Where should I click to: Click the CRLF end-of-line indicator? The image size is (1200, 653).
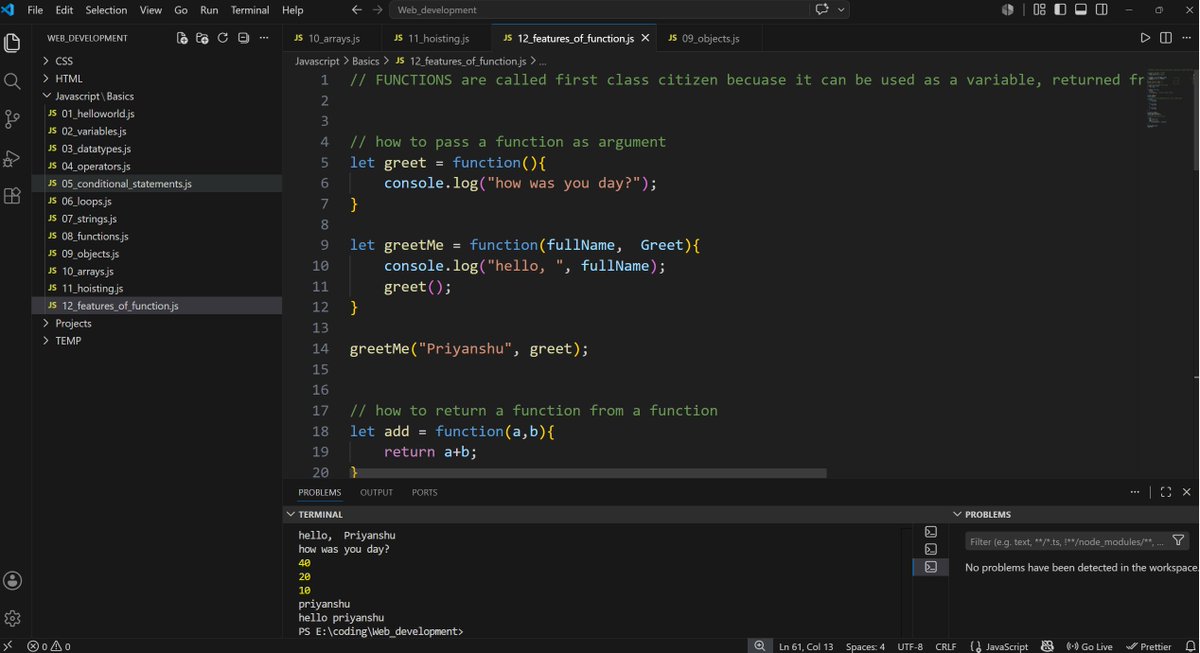coord(945,646)
